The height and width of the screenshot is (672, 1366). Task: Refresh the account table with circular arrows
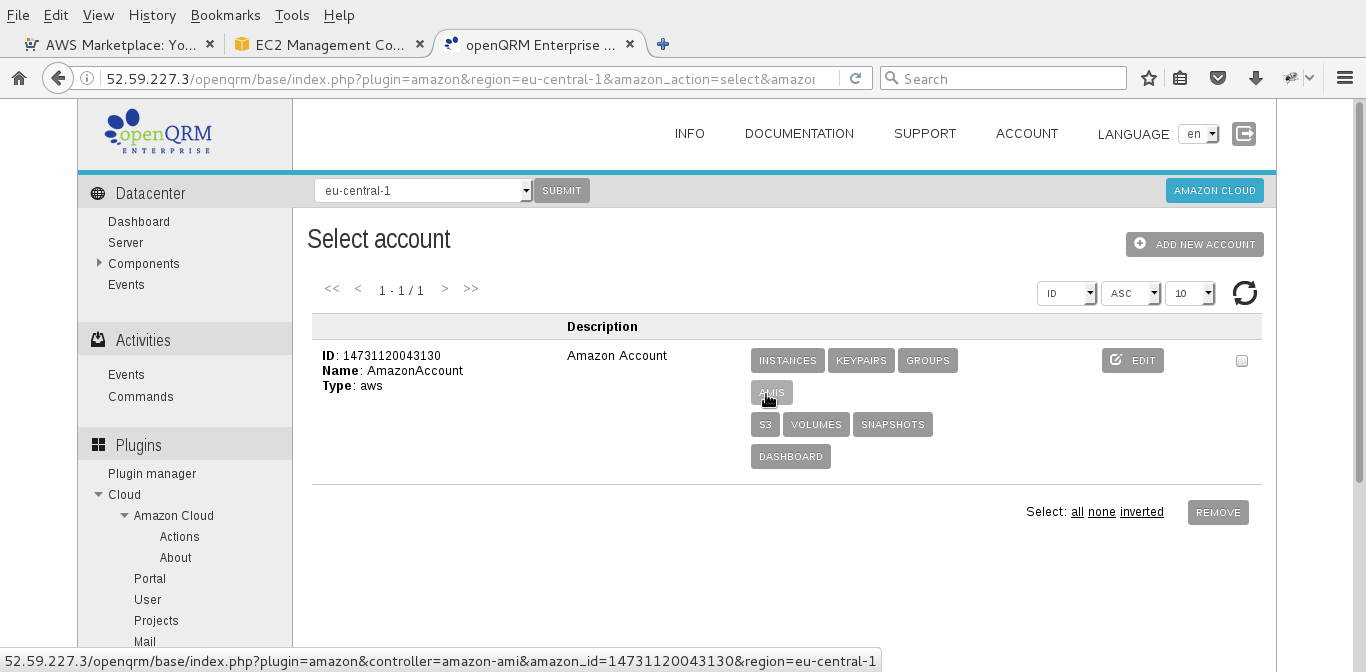coord(1245,293)
